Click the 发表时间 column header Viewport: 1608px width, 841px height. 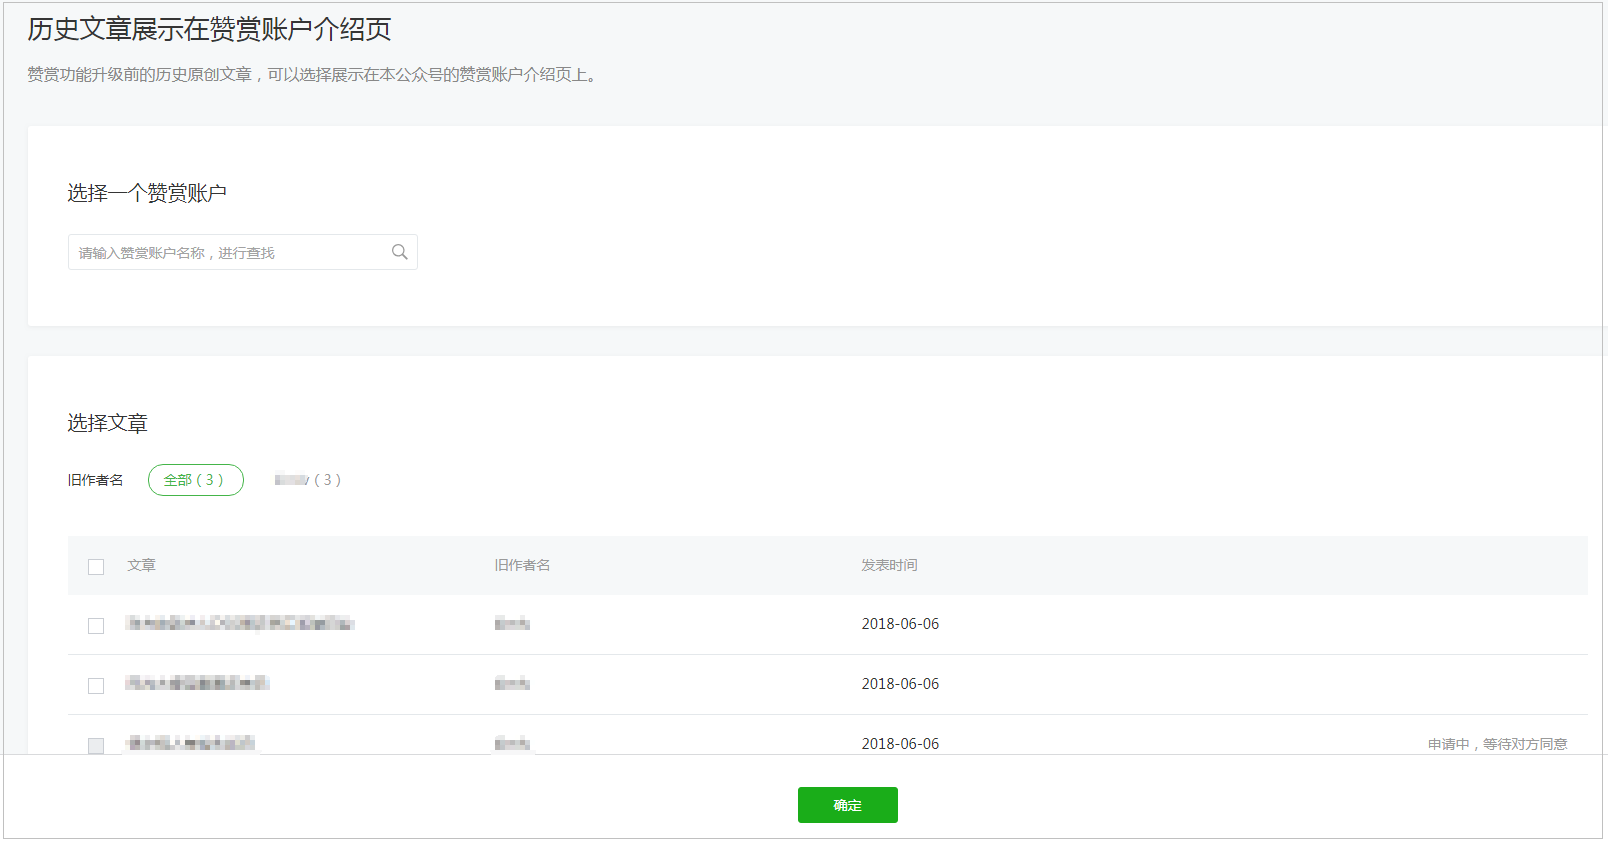pos(889,565)
